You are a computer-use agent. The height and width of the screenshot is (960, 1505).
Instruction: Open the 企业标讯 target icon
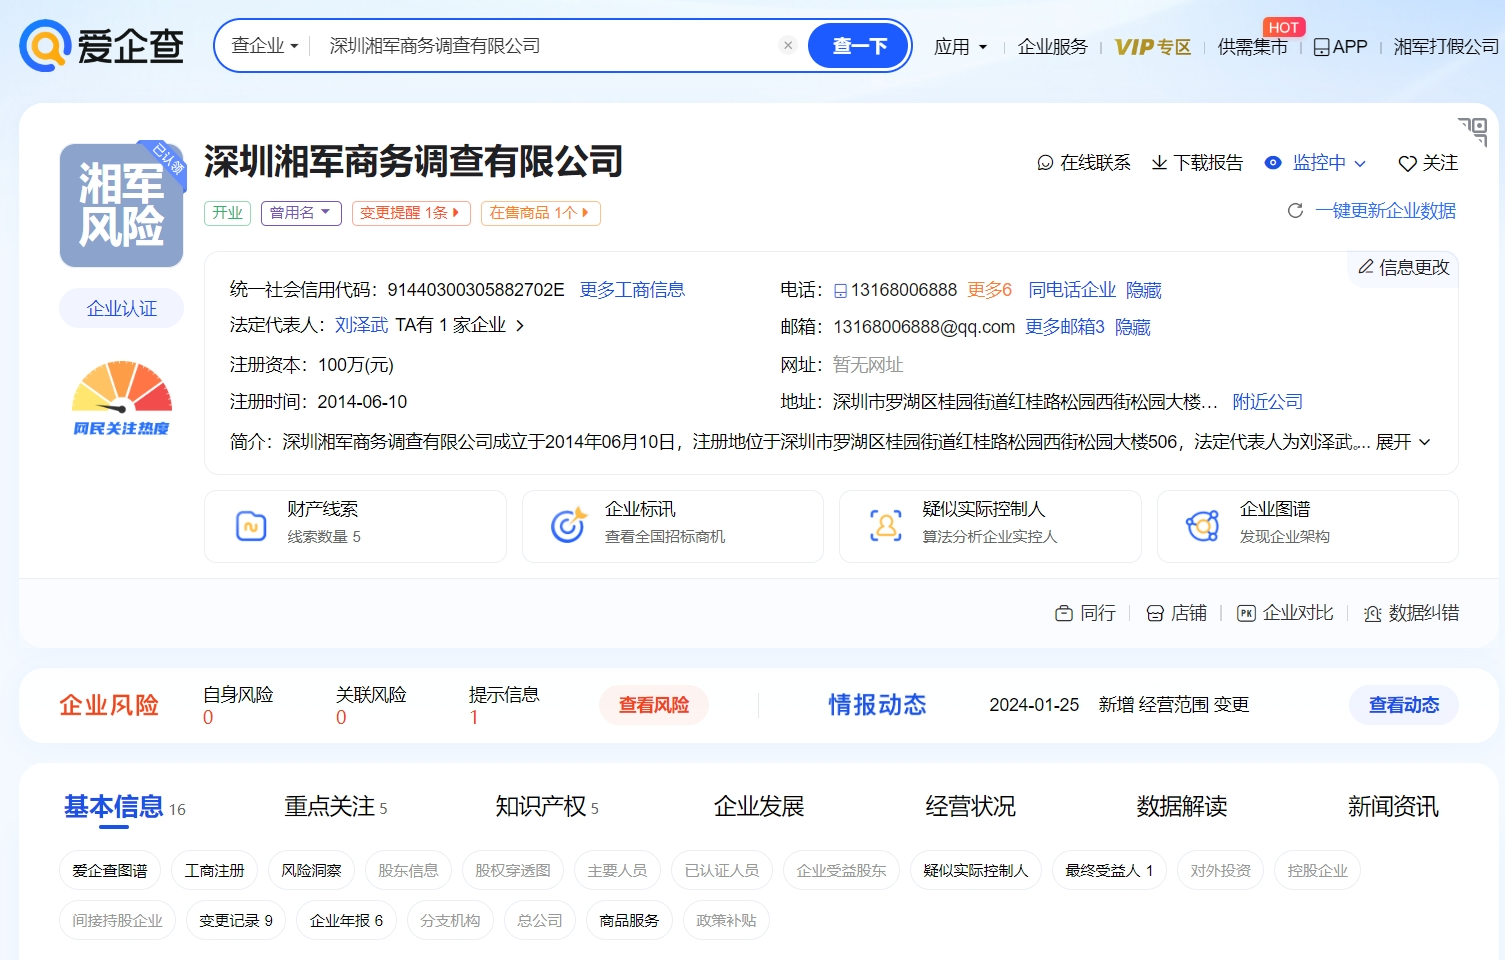[x=568, y=525]
